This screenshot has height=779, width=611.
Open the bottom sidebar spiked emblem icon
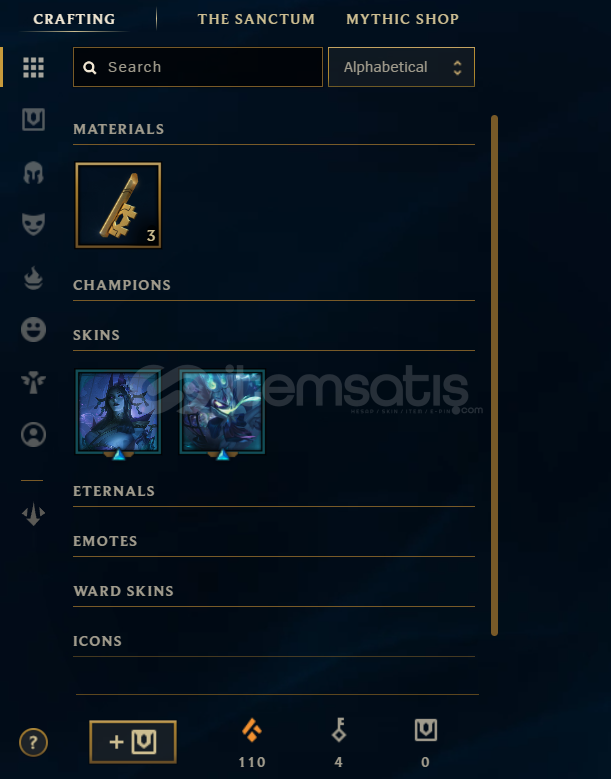(33, 514)
